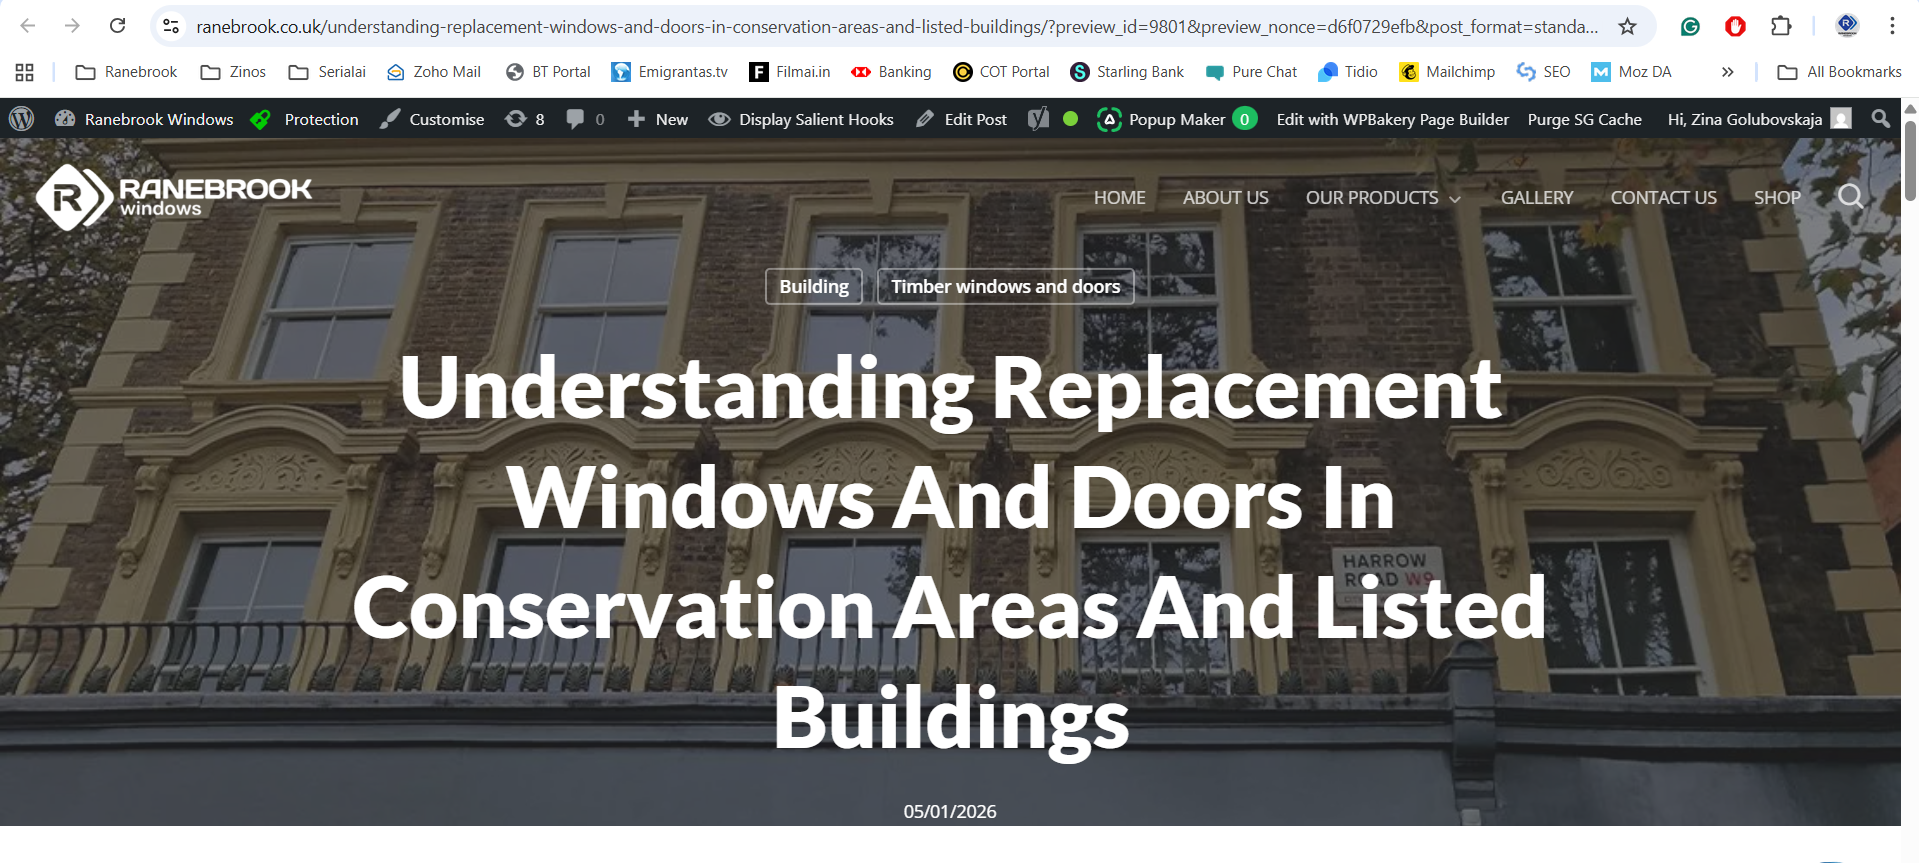1919x863 pixels.
Task: Click the address bar URL field
Action: point(895,26)
